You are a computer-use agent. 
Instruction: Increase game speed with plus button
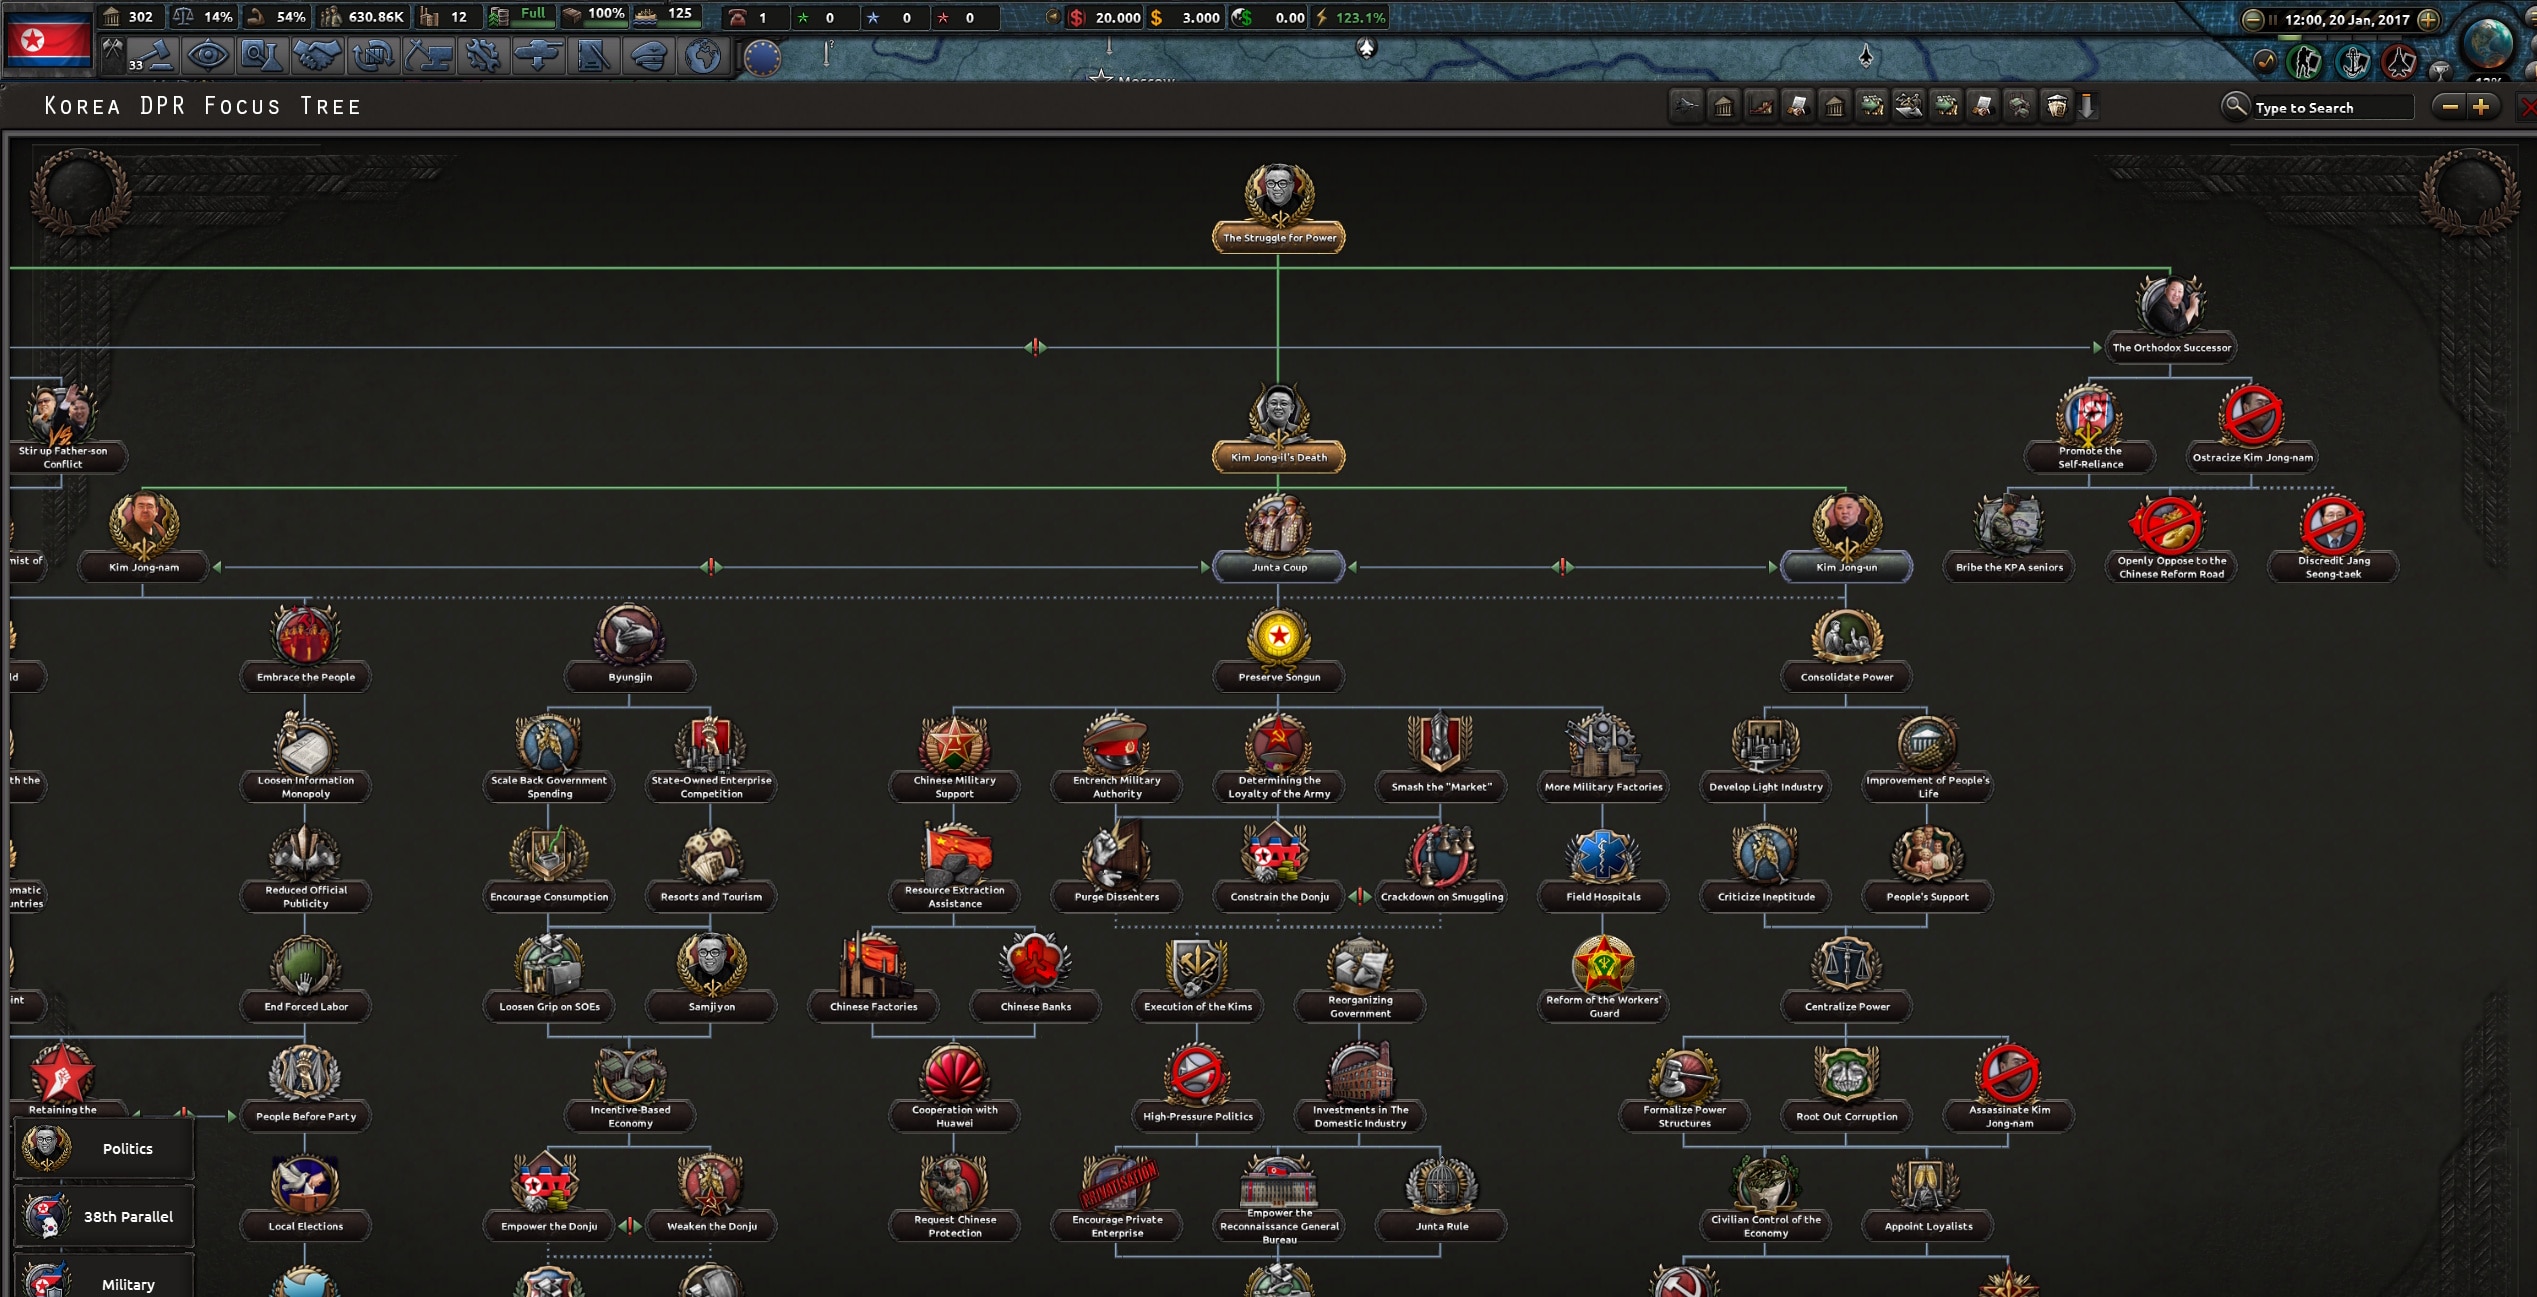(2427, 19)
